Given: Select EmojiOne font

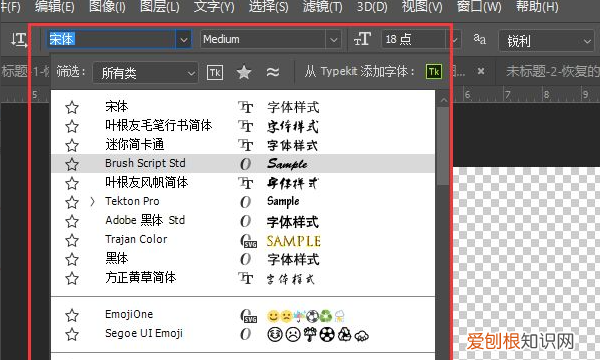Looking at the screenshot, I should pos(129,314).
